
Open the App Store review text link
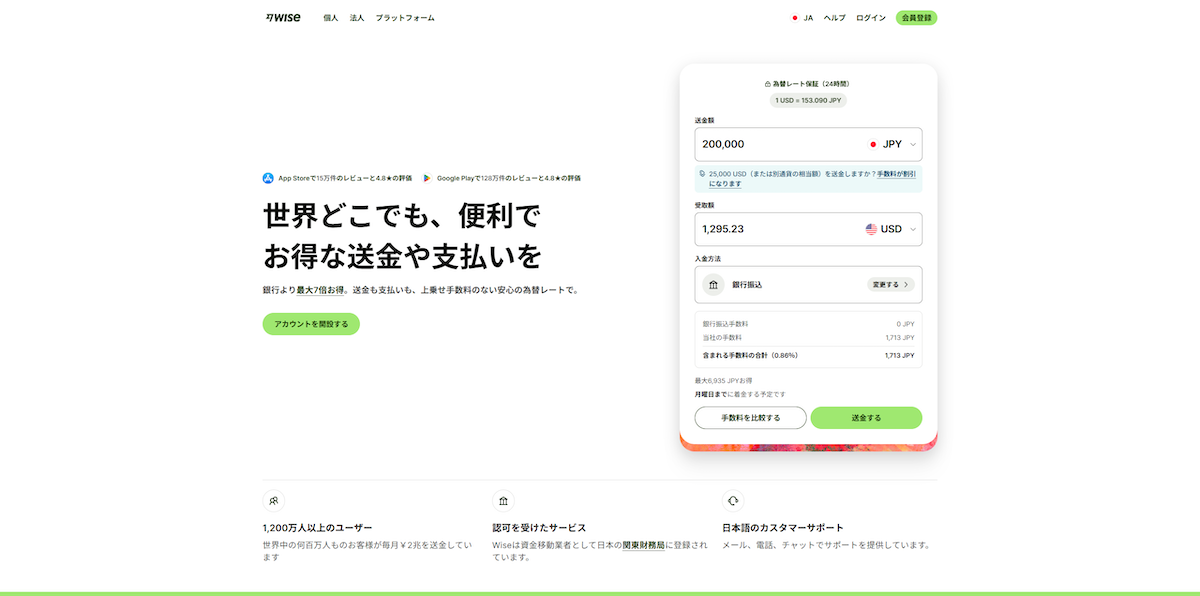345,178
